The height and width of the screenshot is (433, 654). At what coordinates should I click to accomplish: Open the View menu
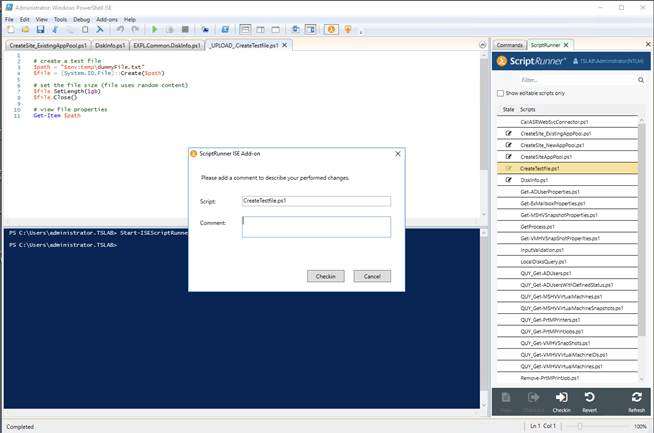pos(42,20)
